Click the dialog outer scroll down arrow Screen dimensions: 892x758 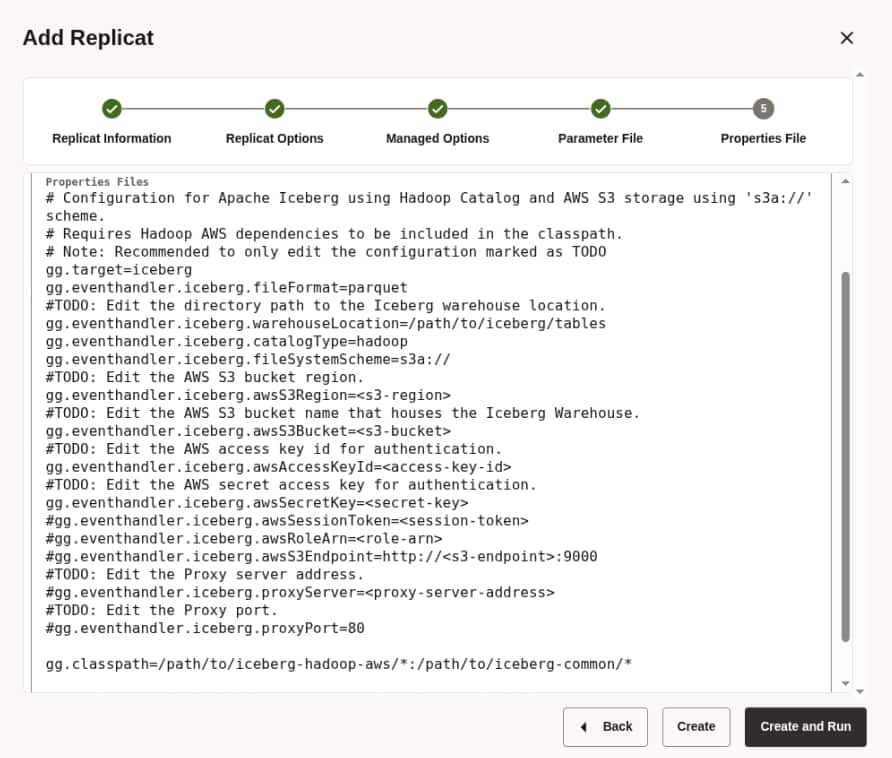click(x=860, y=691)
